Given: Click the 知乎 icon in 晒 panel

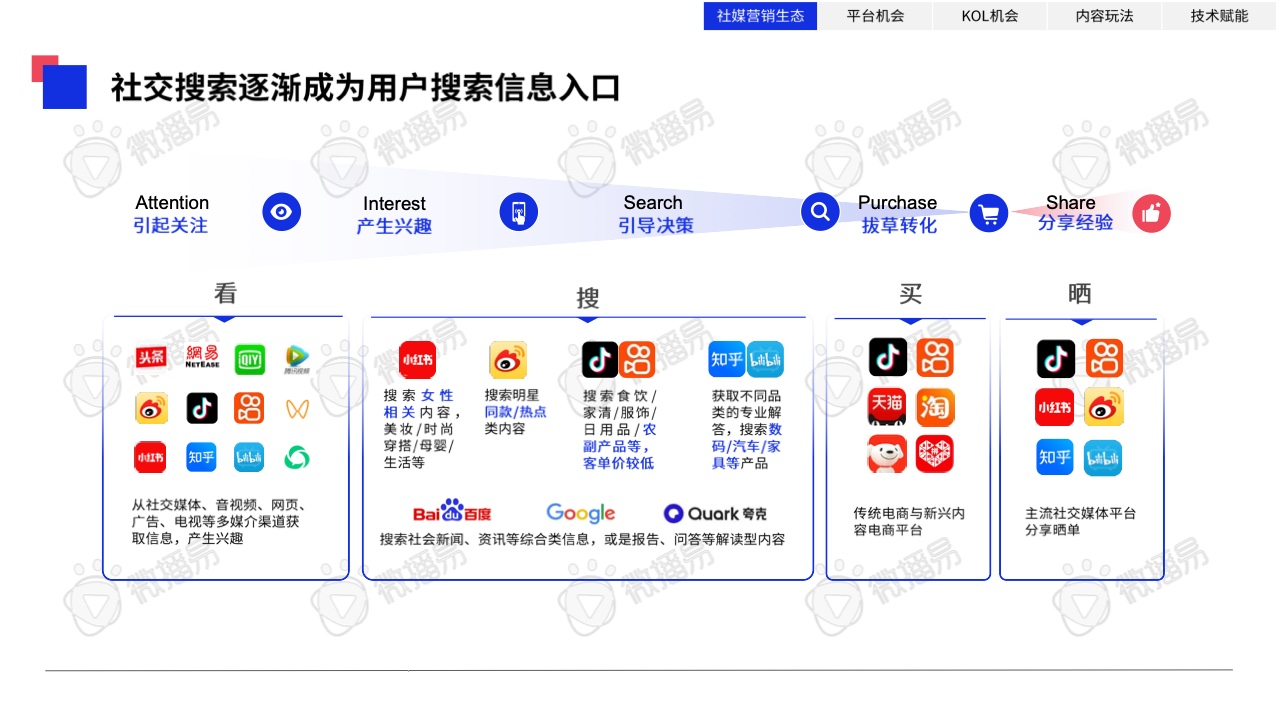Looking at the screenshot, I should [x=1056, y=457].
